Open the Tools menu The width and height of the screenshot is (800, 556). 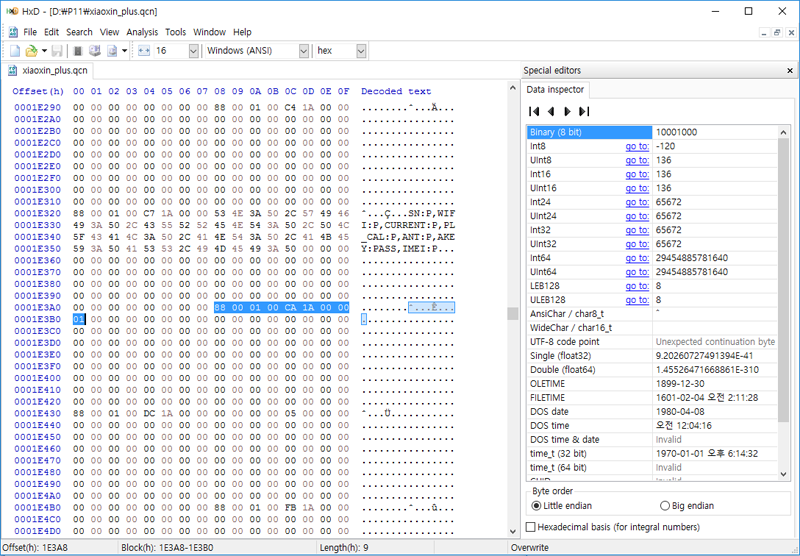(x=176, y=32)
